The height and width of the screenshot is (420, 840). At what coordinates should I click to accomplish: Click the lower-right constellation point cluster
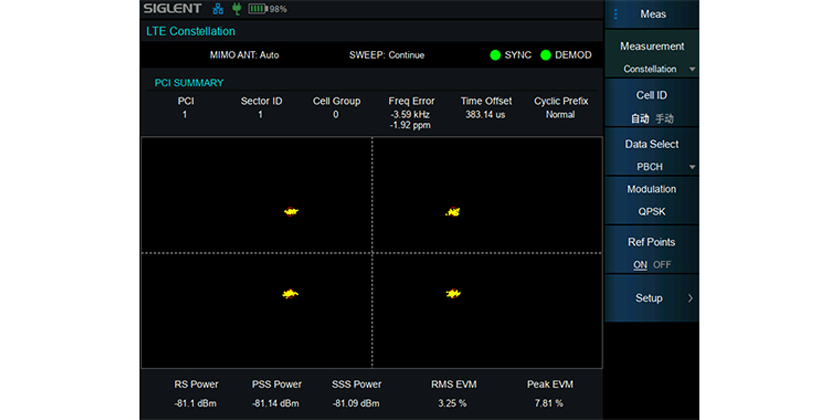[453, 292]
